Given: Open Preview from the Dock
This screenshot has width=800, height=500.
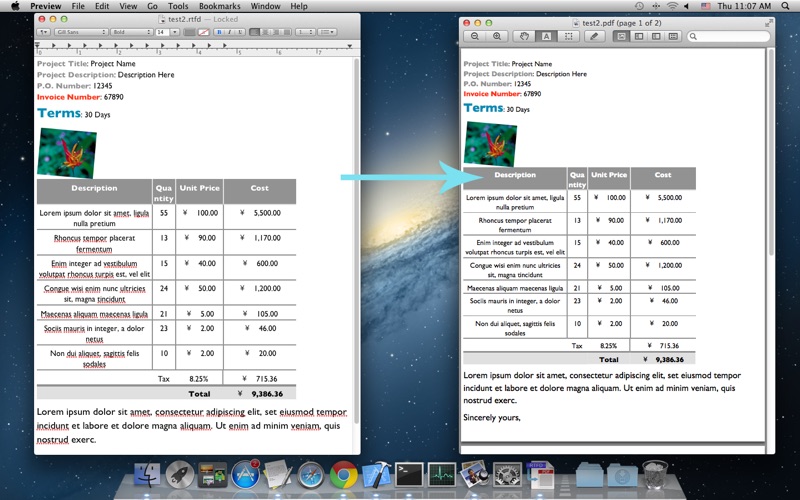Looking at the screenshot, I should pos(474,474).
